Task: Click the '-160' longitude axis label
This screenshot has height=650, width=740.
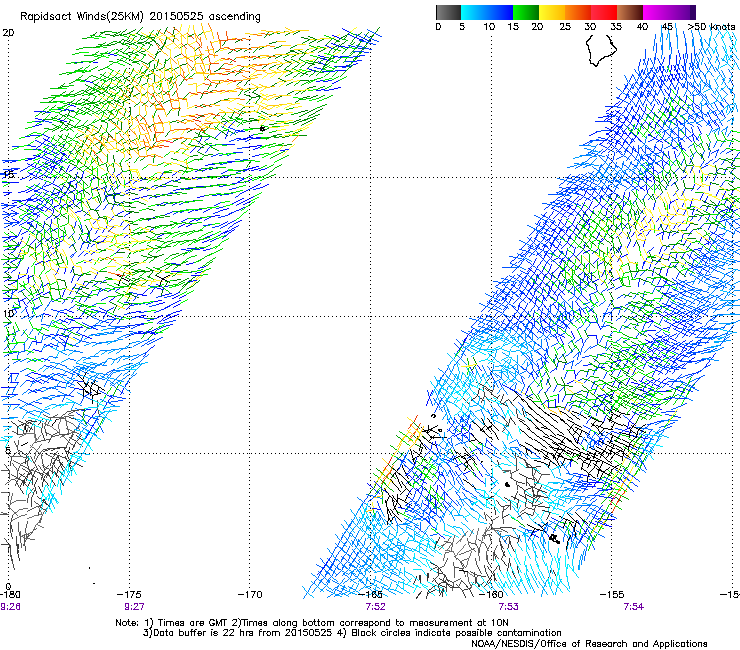Action: coord(491,595)
